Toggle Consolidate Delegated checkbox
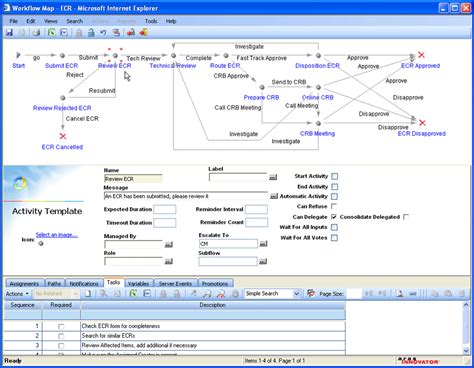The image size is (474, 368). coord(406,217)
